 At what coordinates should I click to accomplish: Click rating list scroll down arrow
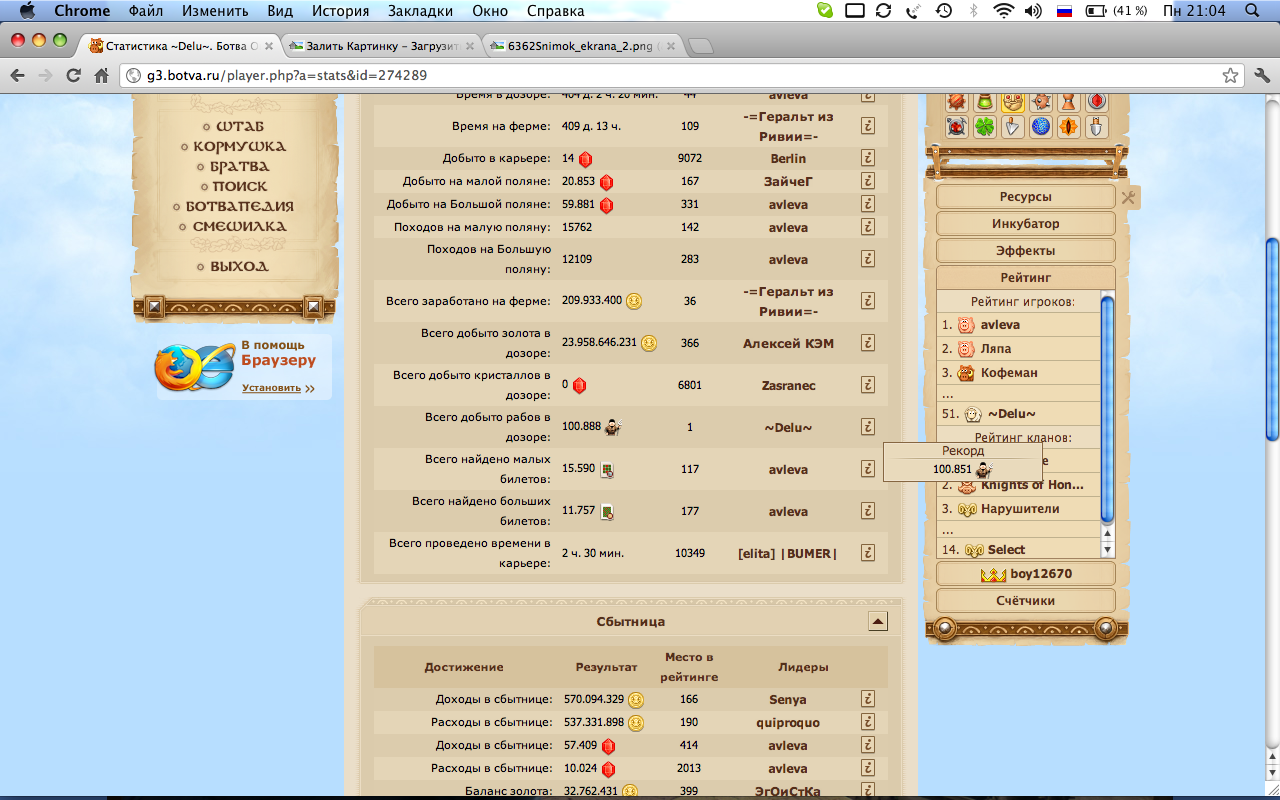tap(1107, 550)
